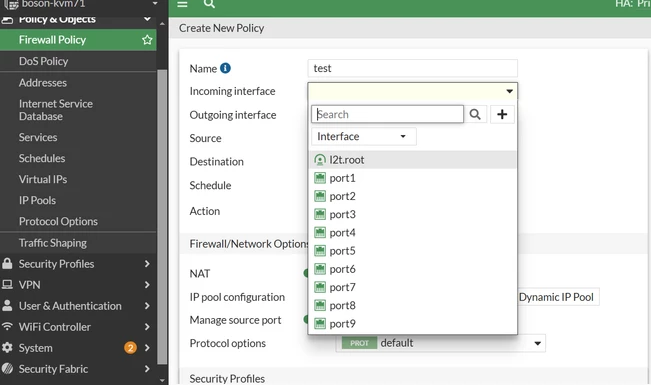Open the Protocol options default dropdown
Image resolution: width=651 pixels, height=385 pixels.
[x=441, y=343]
